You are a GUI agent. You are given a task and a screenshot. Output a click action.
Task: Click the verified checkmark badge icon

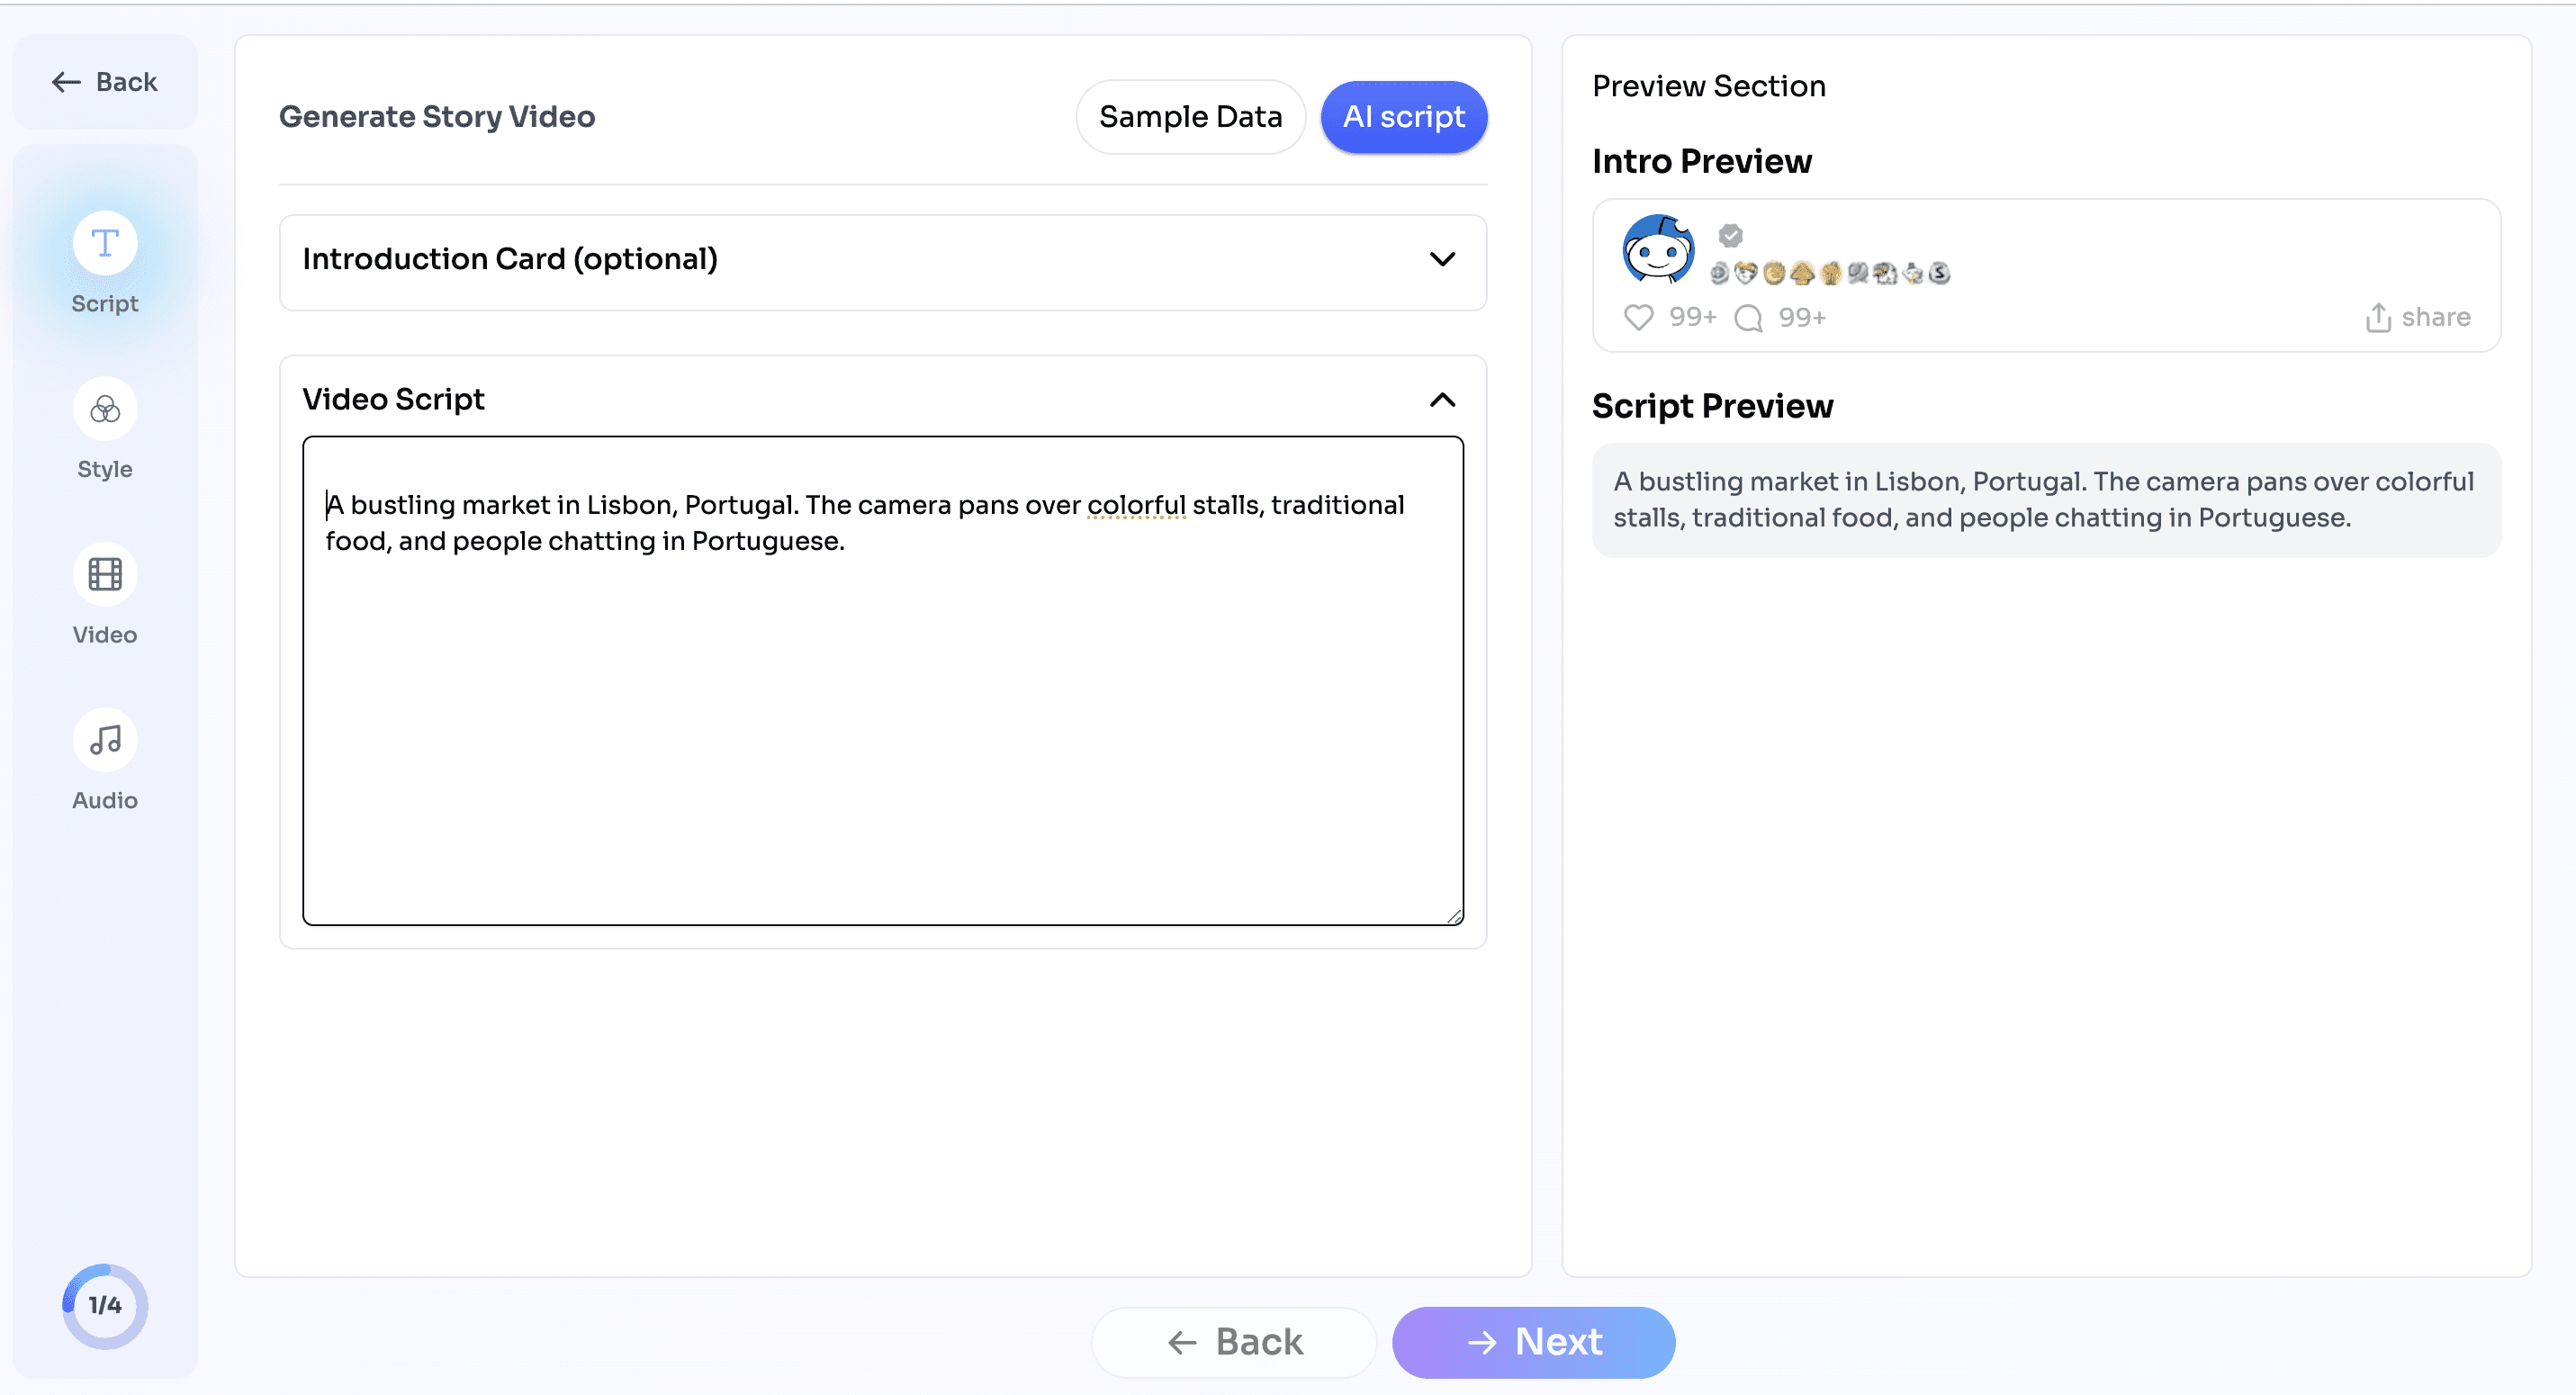tap(1729, 236)
